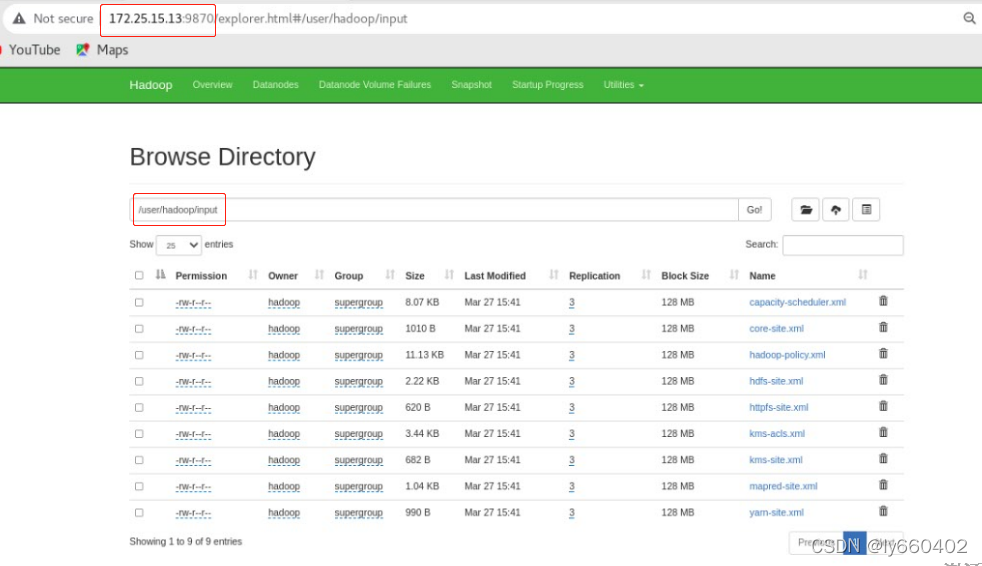Sort table by Permission column arrows
The width and height of the screenshot is (982, 566).
[x=252, y=275]
